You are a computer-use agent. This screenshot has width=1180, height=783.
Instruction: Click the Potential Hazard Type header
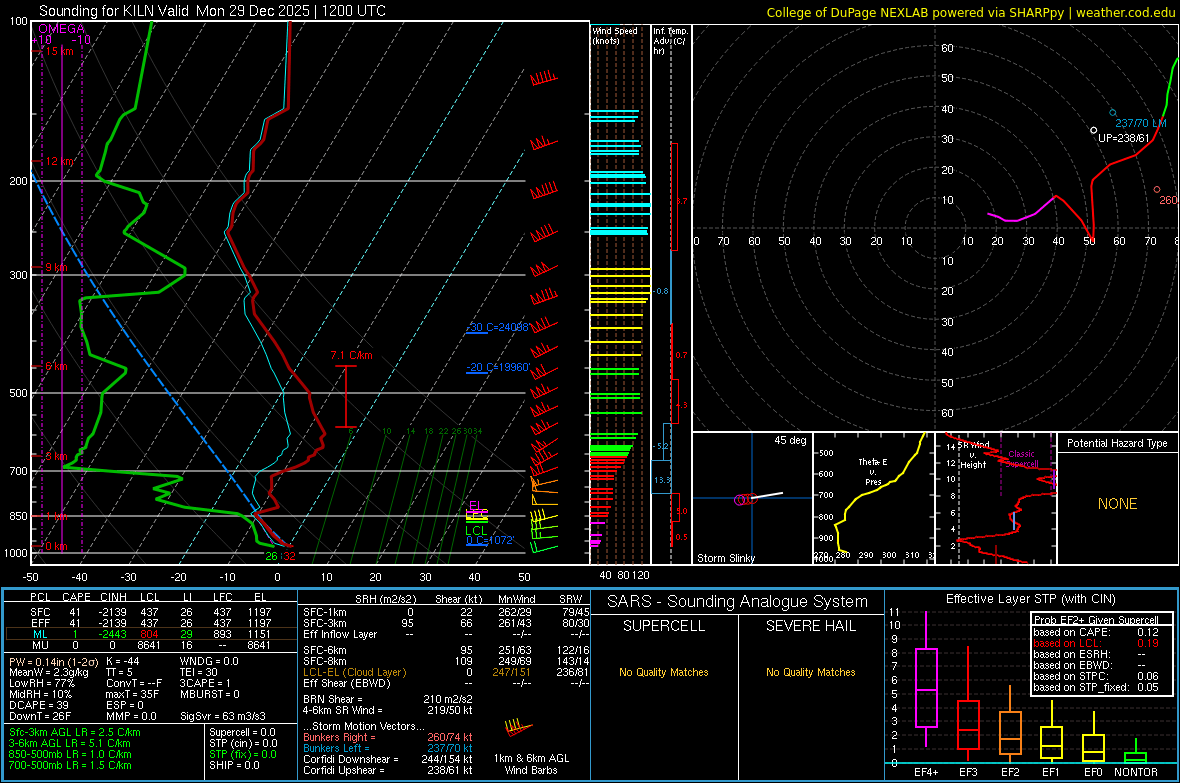1117,443
